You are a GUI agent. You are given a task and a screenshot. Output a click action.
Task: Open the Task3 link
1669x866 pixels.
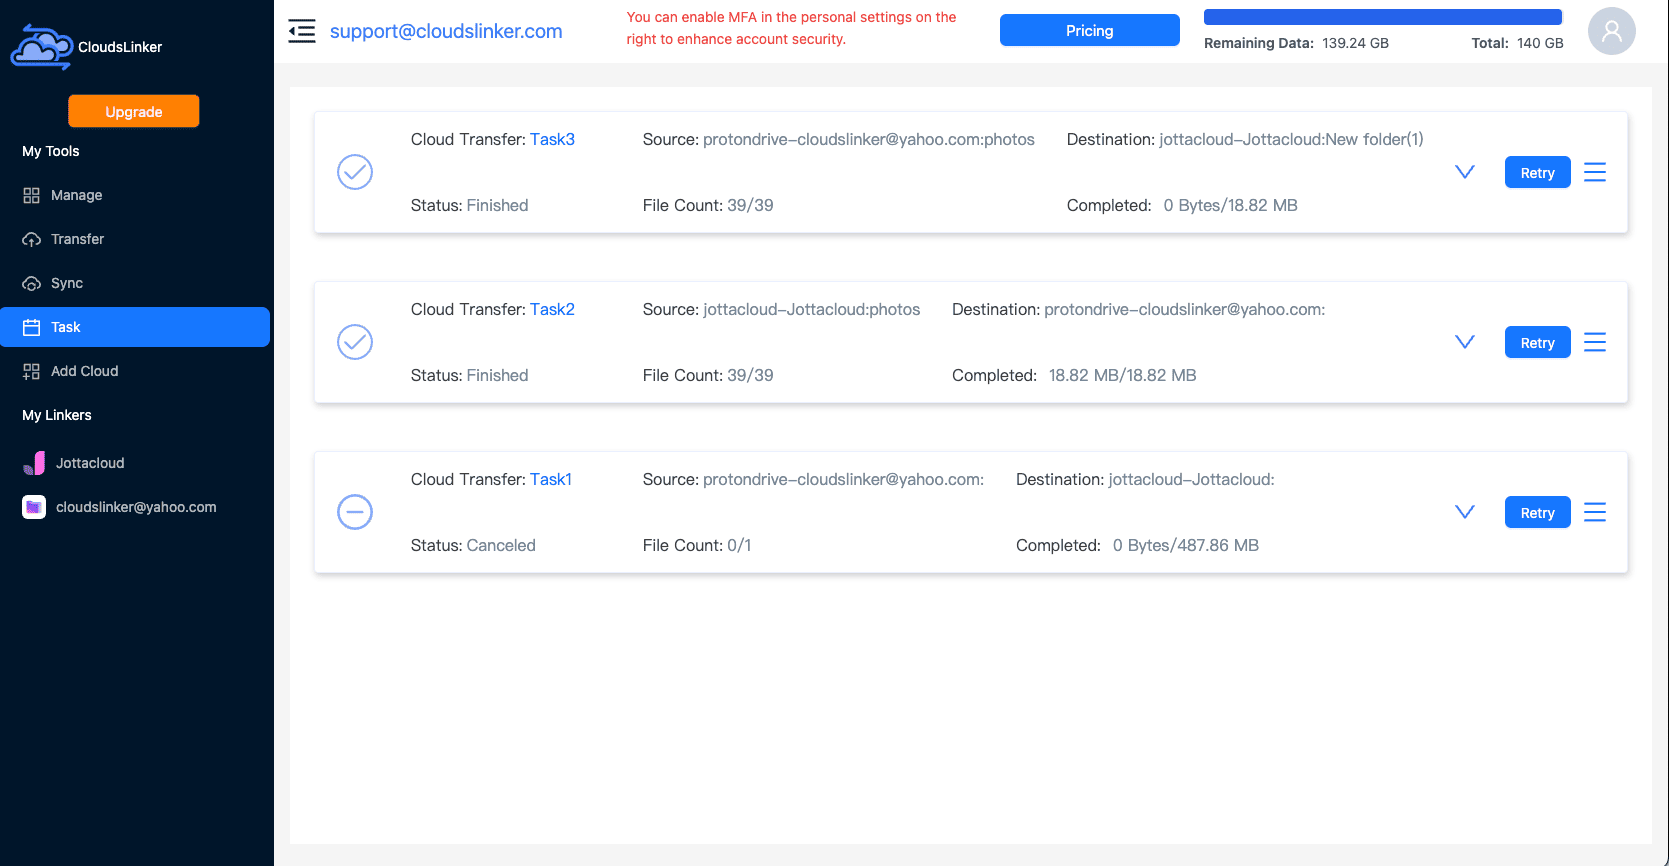[x=552, y=139]
